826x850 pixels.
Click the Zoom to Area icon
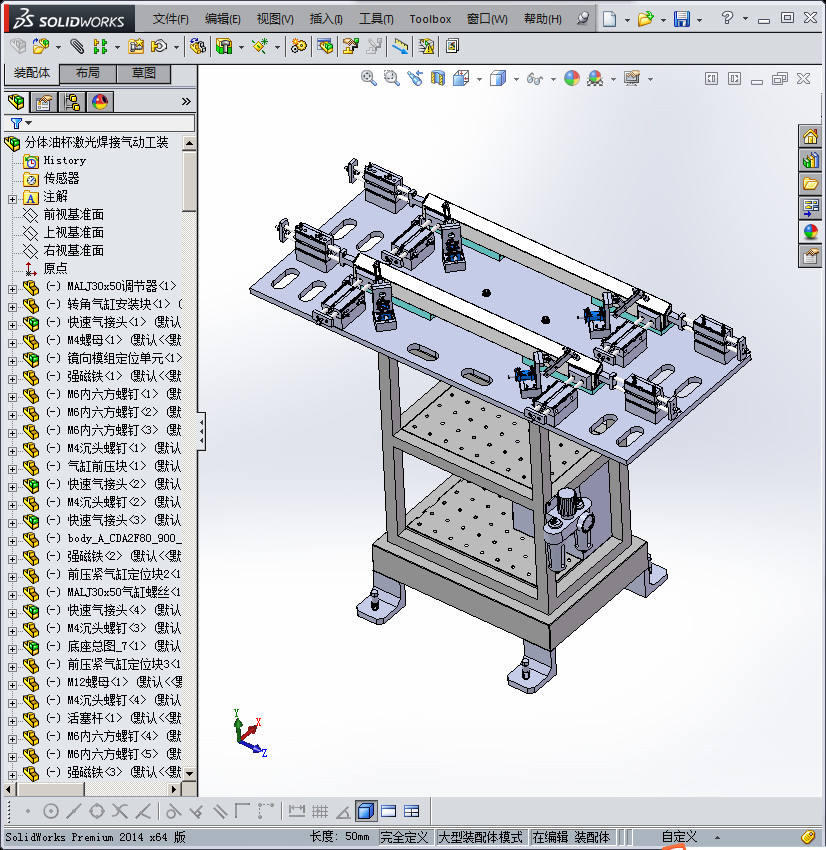coord(391,78)
